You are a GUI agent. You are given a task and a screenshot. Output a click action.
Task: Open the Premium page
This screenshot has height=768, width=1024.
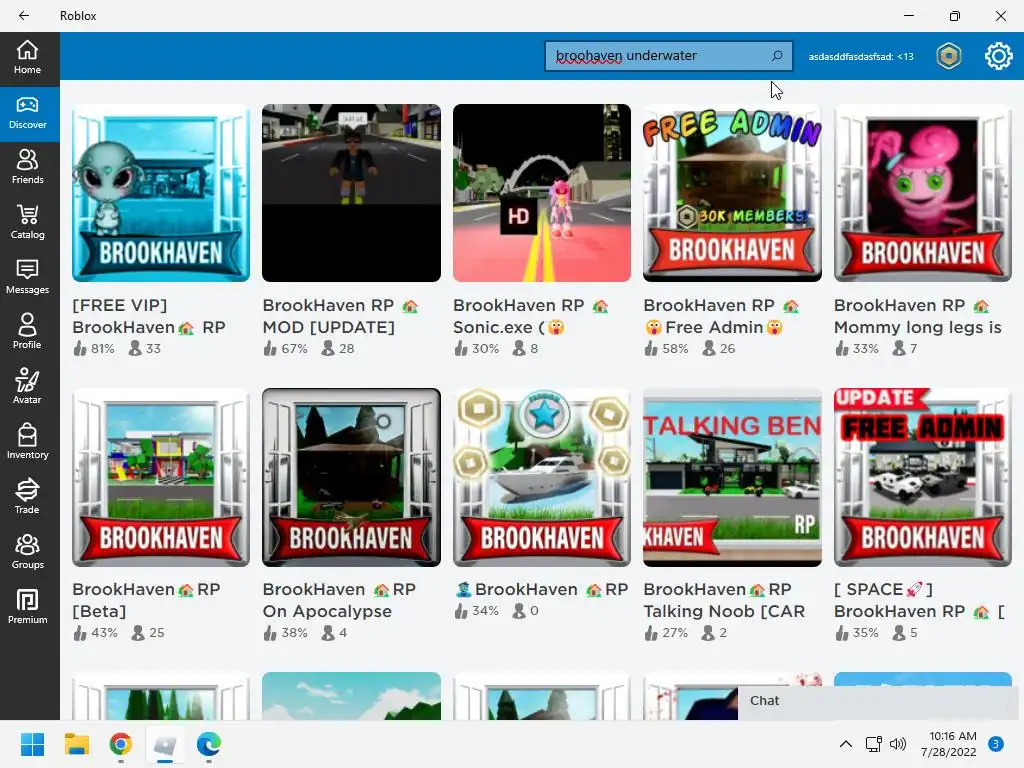(27, 607)
